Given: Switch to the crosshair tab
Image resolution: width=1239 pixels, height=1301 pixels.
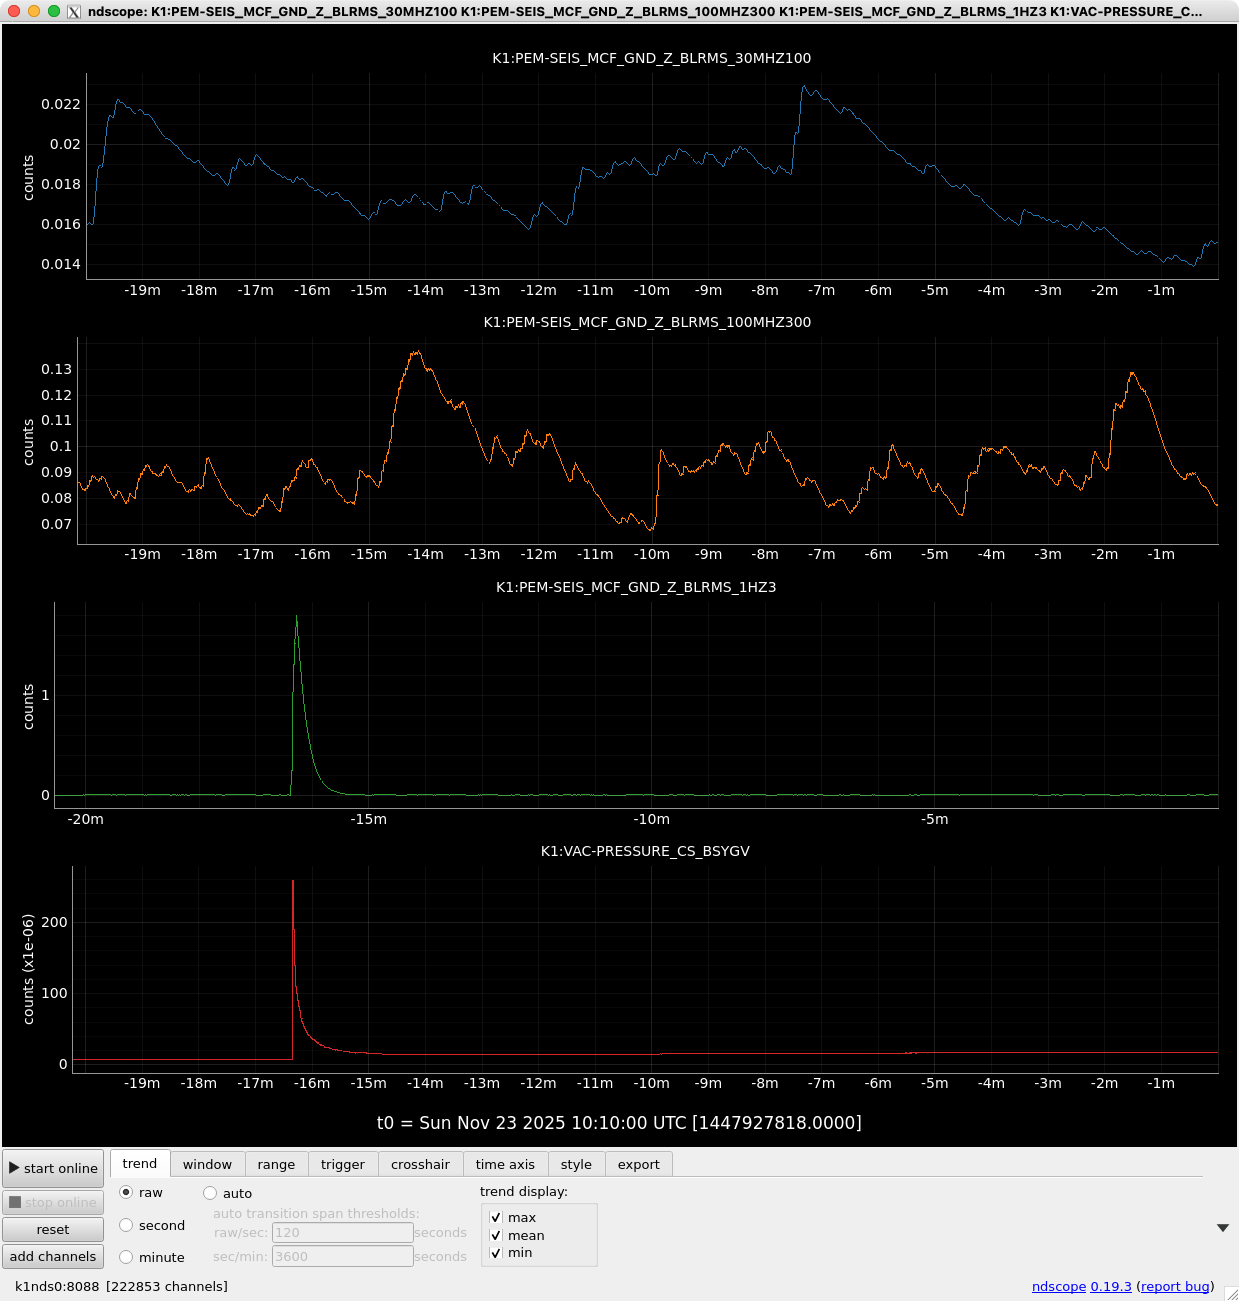Looking at the screenshot, I should tap(420, 1164).
